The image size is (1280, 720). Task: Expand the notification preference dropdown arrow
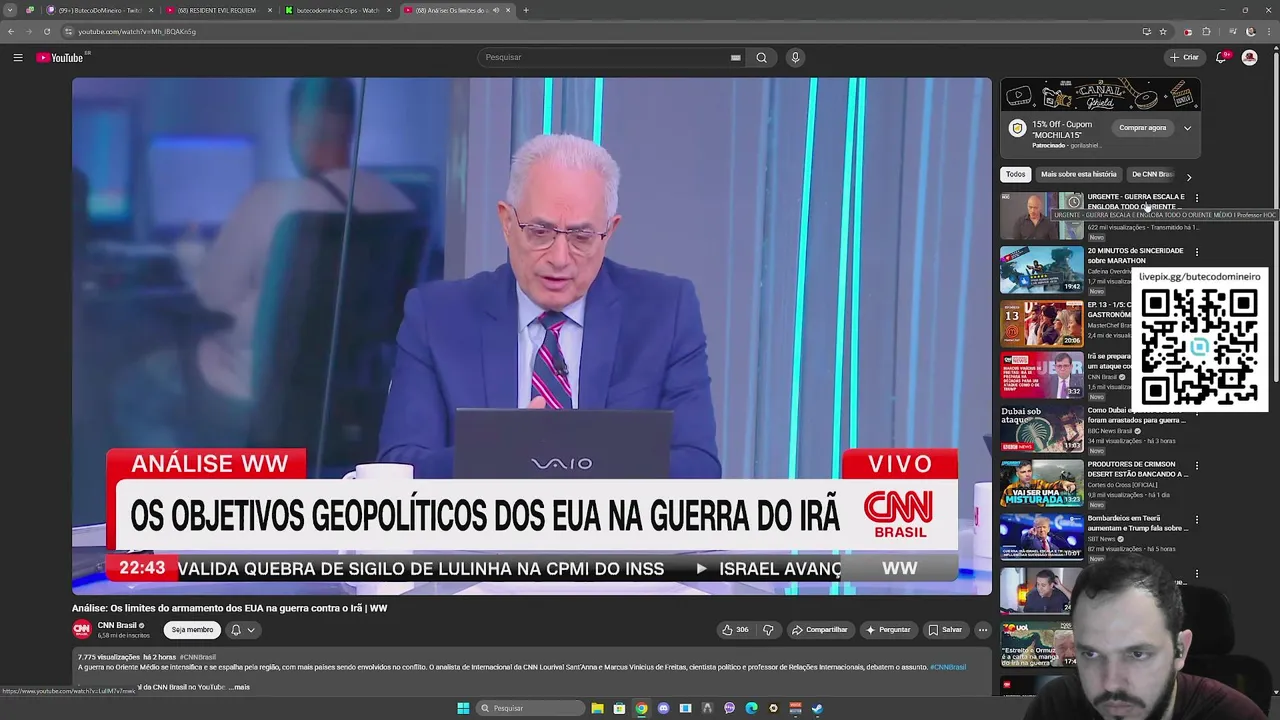point(251,630)
